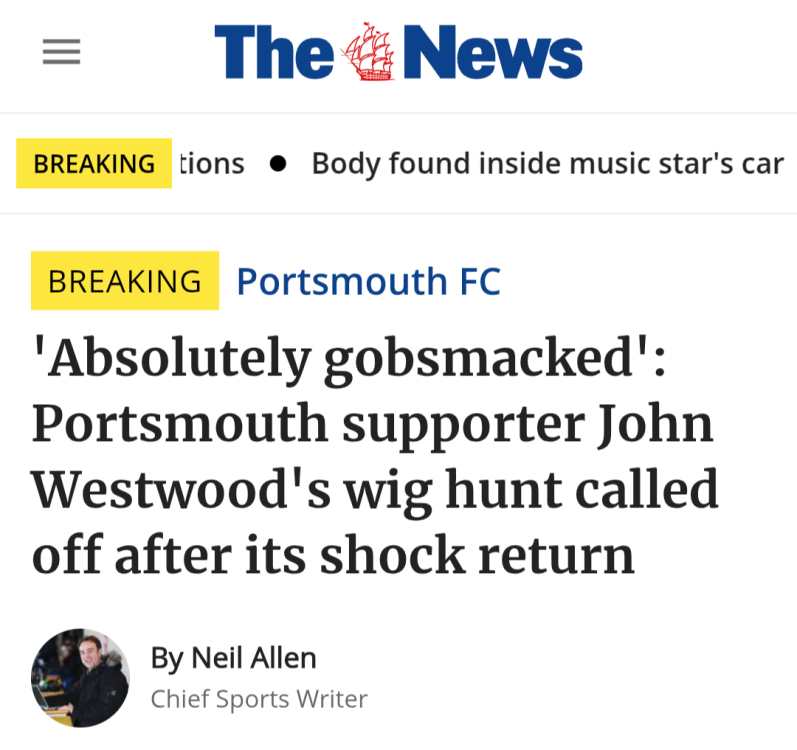Open Neil Allen's round author photo
Image resolution: width=797 pixels, height=750 pixels.
(80, 678)
